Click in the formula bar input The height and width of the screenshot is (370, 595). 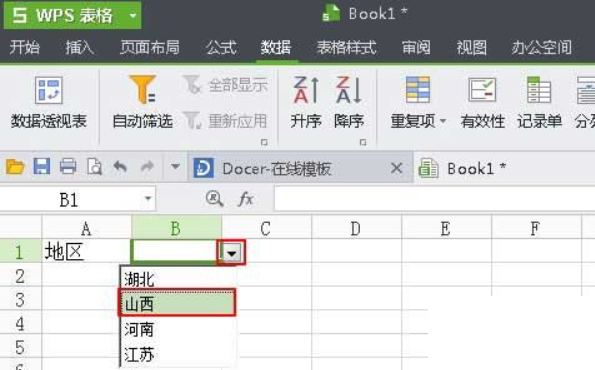(x=434, y=199)
